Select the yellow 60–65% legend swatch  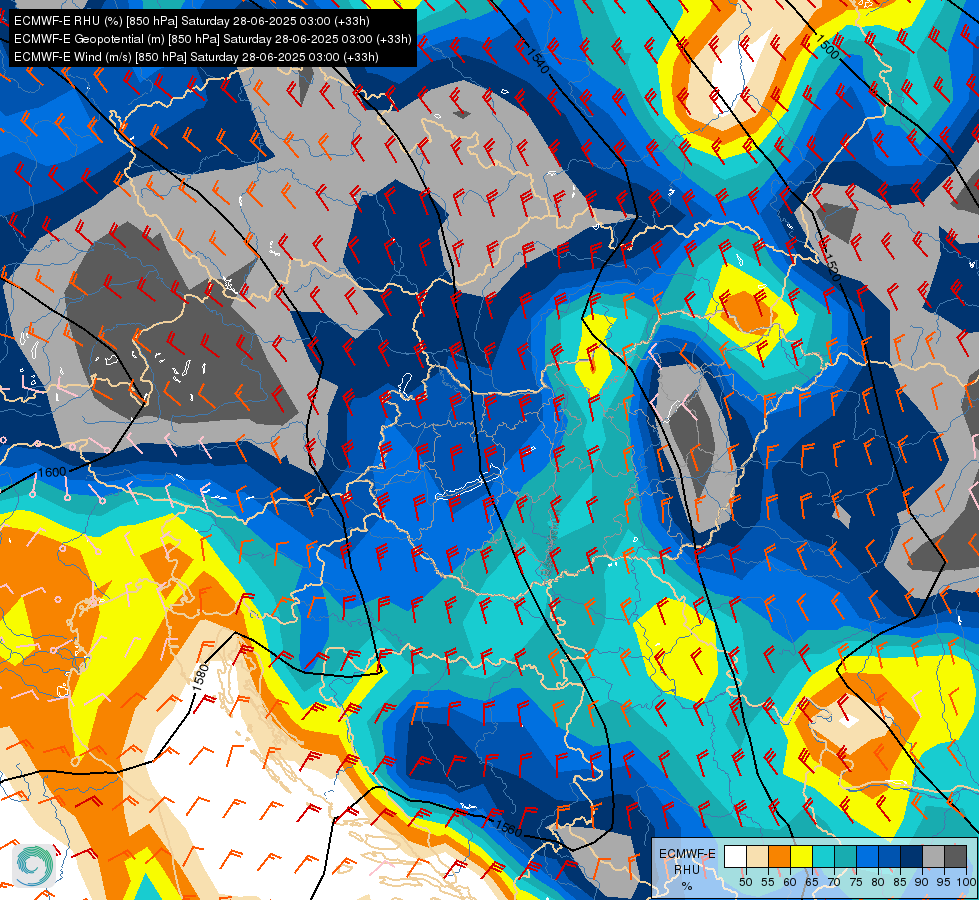(802, 856)
